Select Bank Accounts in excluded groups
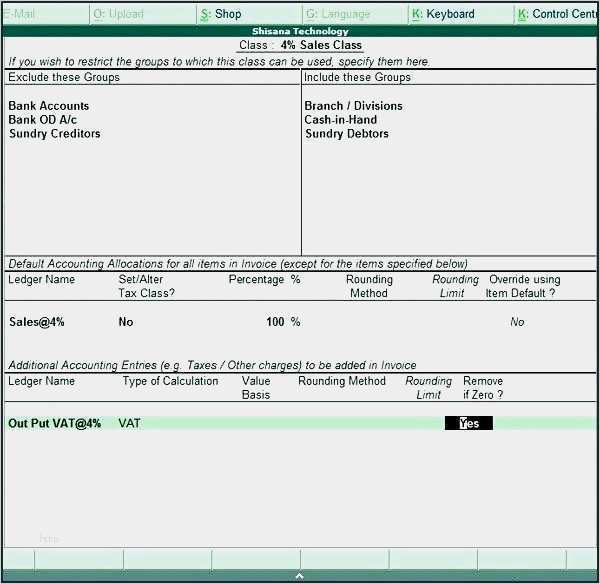This screenshot has width=600, height=584. 49,106
